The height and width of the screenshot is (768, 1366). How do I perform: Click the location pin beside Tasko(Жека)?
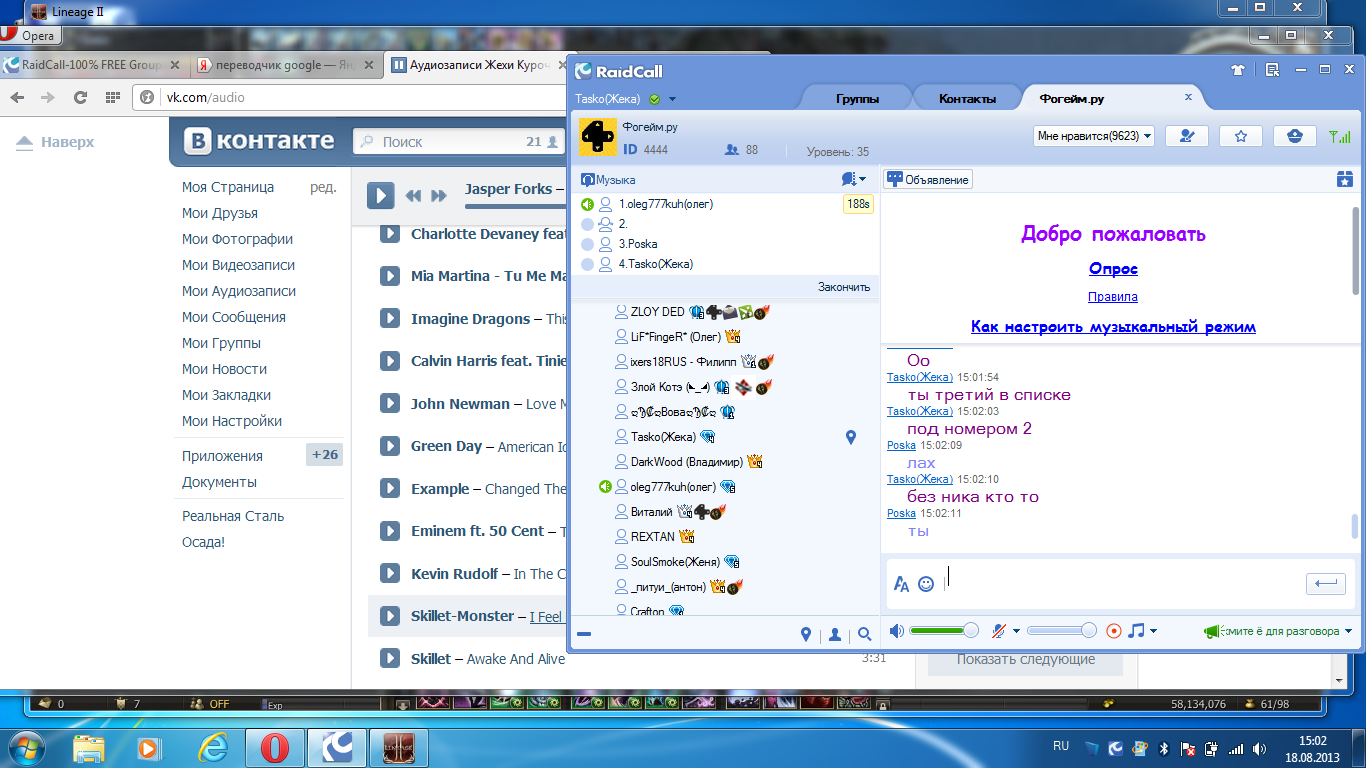tap(851, 437)
